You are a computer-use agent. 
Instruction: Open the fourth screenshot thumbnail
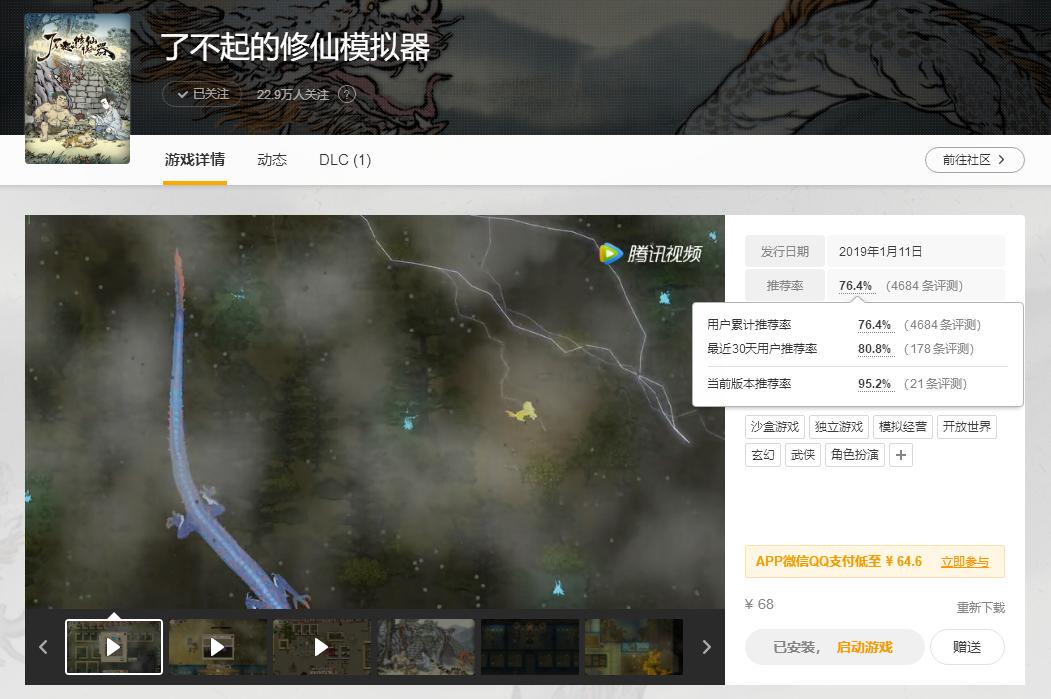point(425,647)
